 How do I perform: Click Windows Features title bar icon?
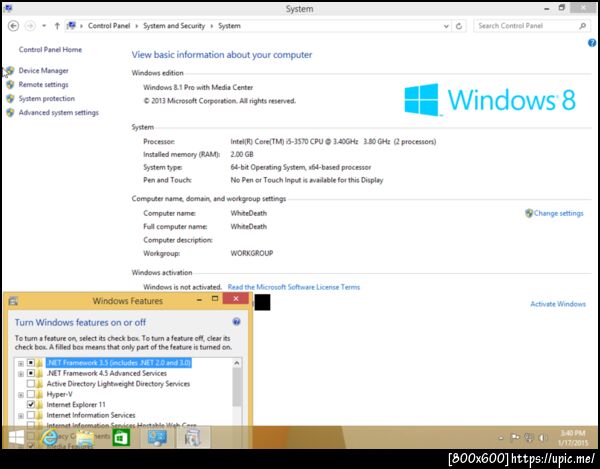pyautogui.click(x=13, y=301)
